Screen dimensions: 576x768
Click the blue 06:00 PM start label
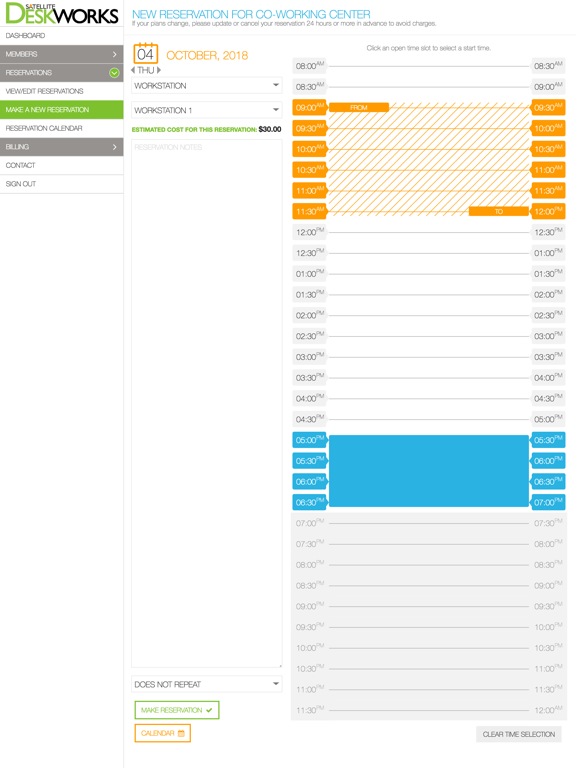tap(310, 481)
